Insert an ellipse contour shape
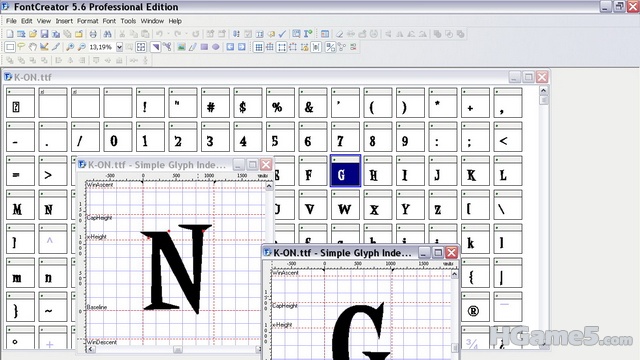 click(x=216, y=47)
